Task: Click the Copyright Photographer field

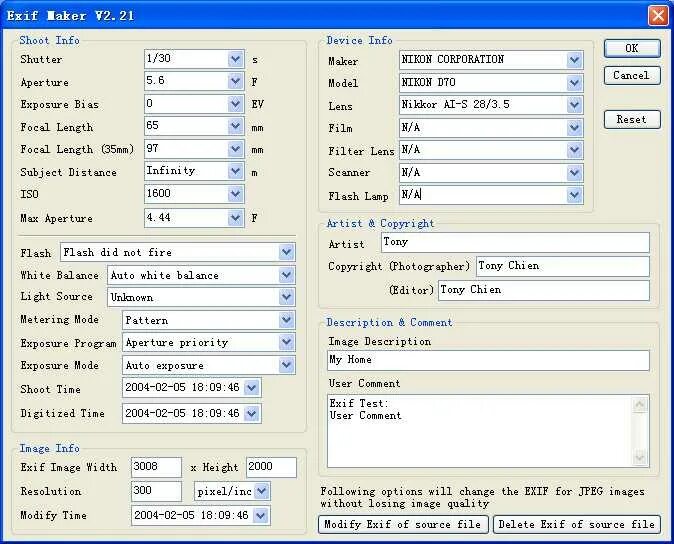Action: [563, 266]
